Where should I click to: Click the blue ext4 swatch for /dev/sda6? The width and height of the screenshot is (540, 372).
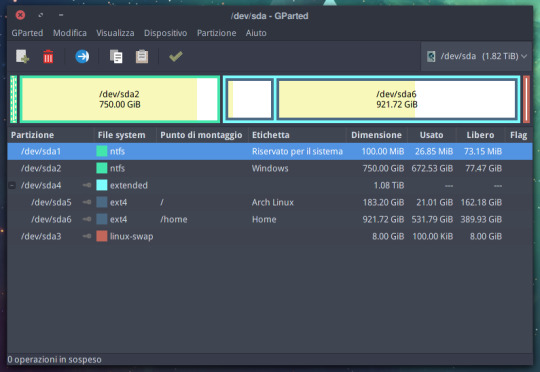(102, 219)
